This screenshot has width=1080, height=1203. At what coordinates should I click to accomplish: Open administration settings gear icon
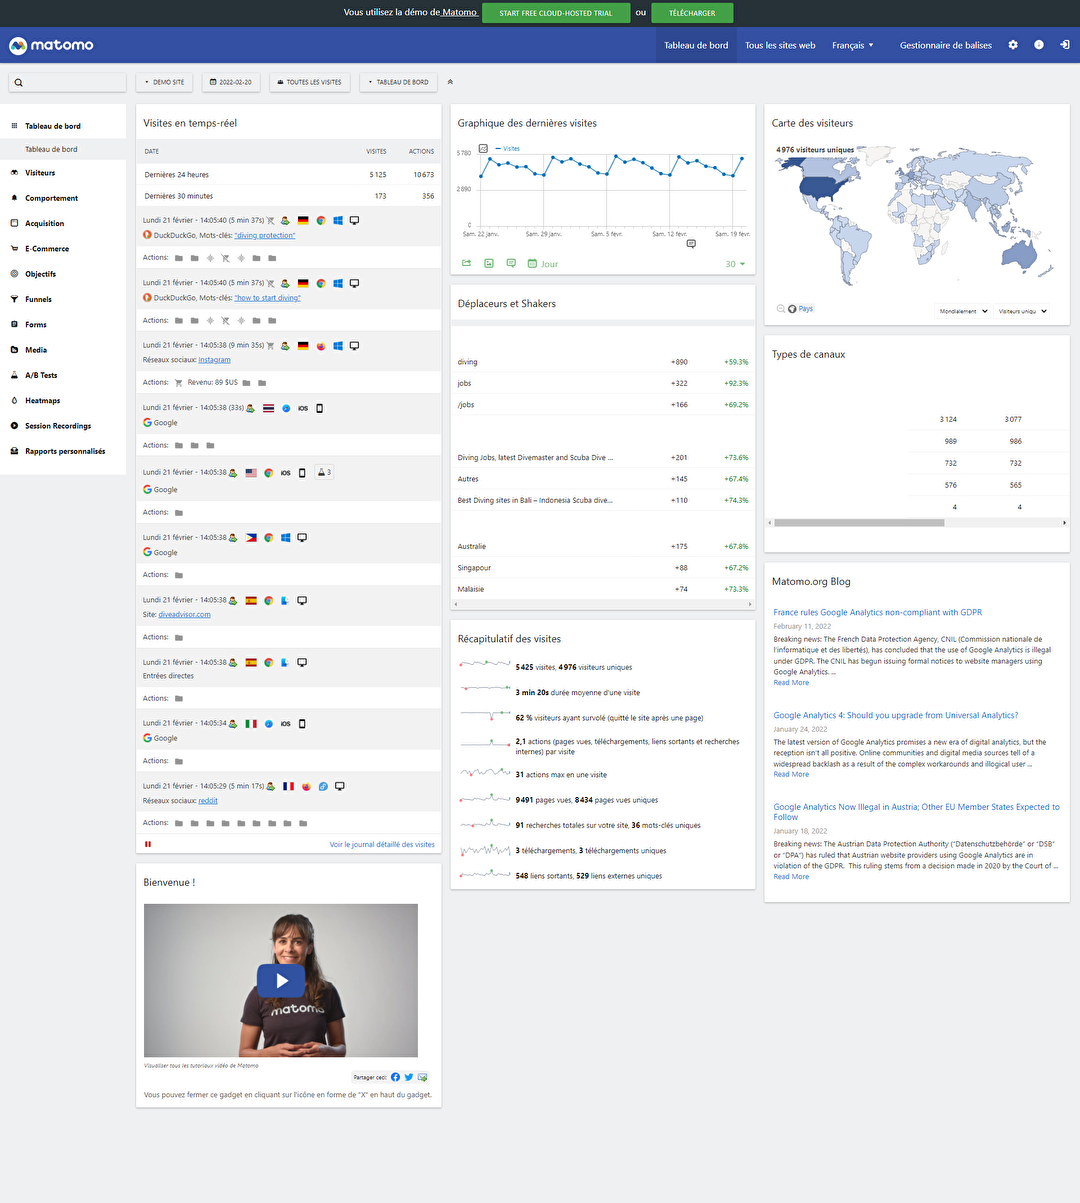tap(1013, 45)
